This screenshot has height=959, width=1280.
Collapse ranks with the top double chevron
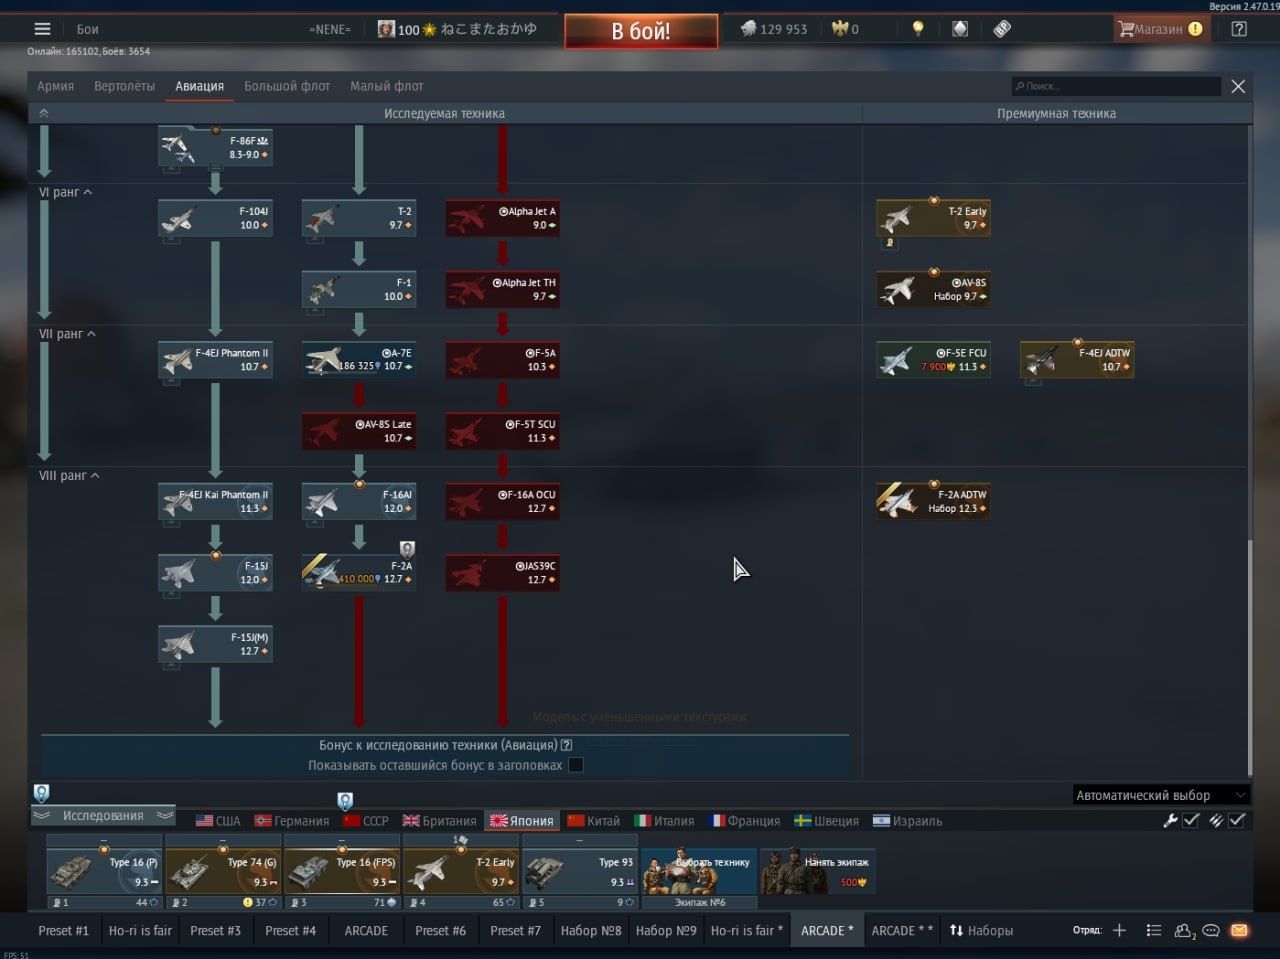(43, 113)
